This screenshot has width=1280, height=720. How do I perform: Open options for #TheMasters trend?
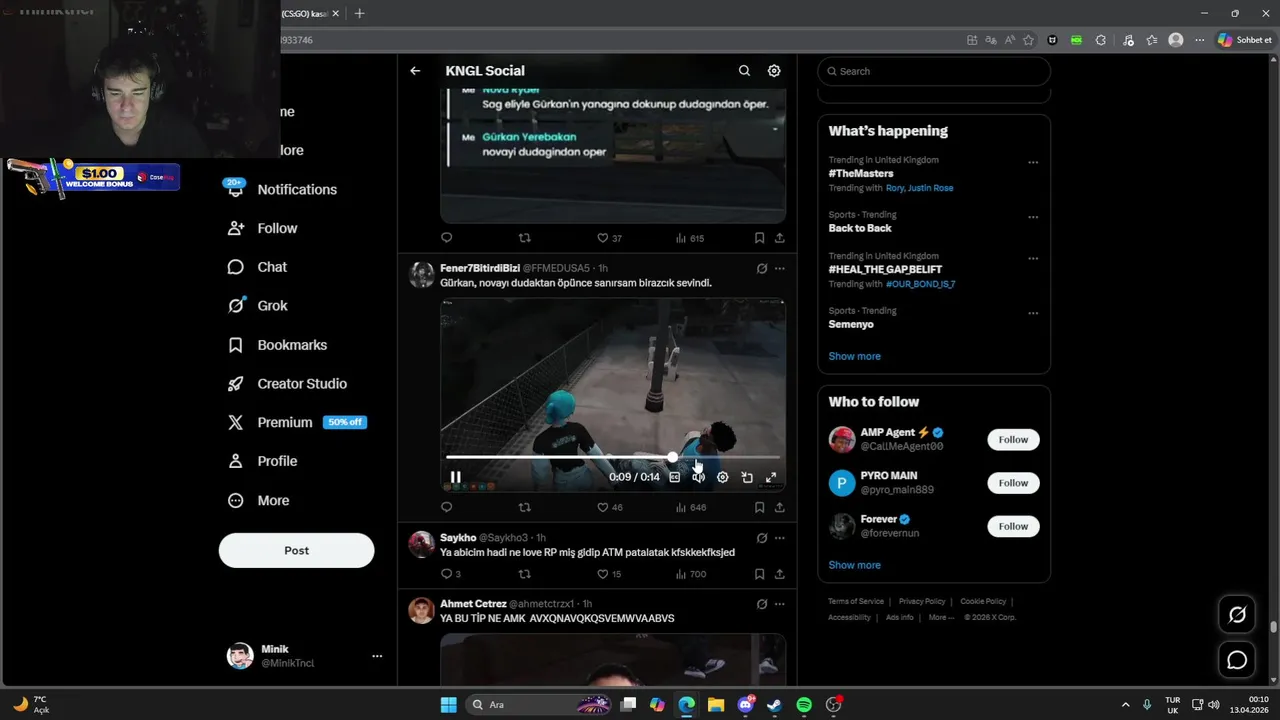1033,162
